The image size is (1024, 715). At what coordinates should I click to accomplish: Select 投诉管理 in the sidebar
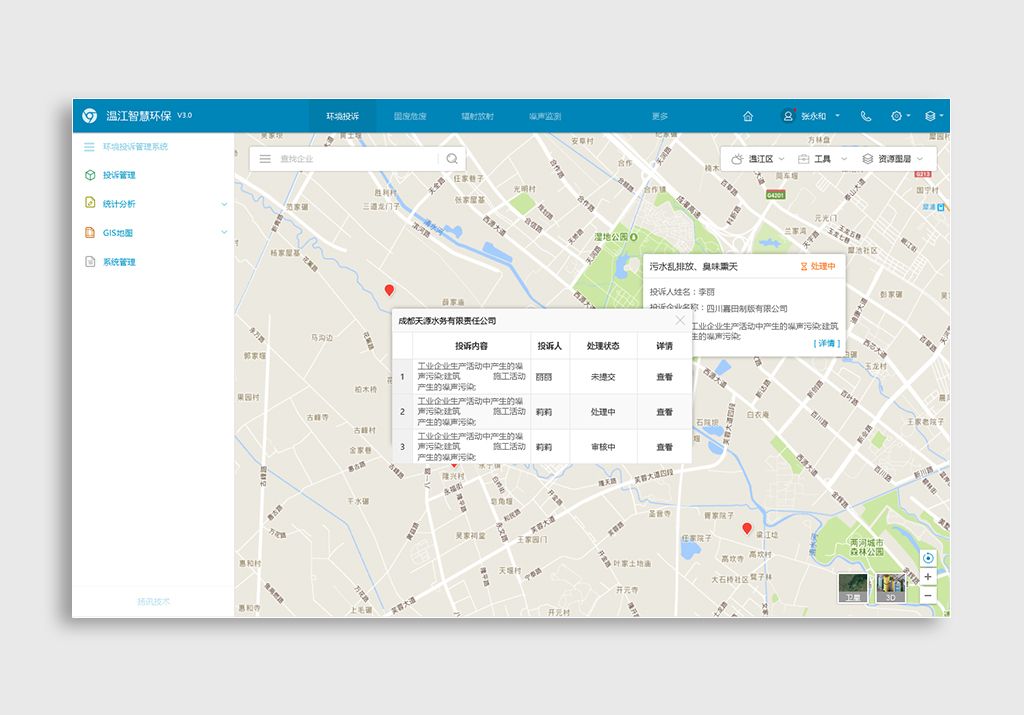click(x=119, y=175)
